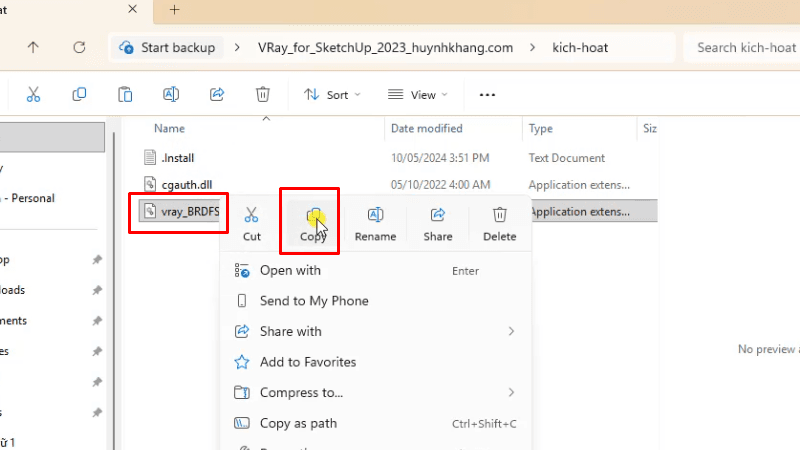Open the Sort dropdown
This screenshot has width=800, height=450.
tap(332, 95)
